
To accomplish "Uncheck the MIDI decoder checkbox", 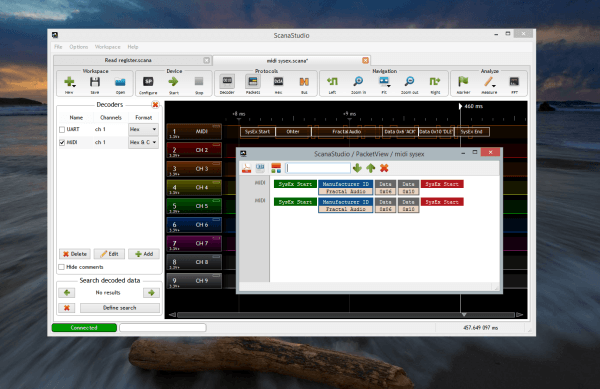I will coord(62,142).
